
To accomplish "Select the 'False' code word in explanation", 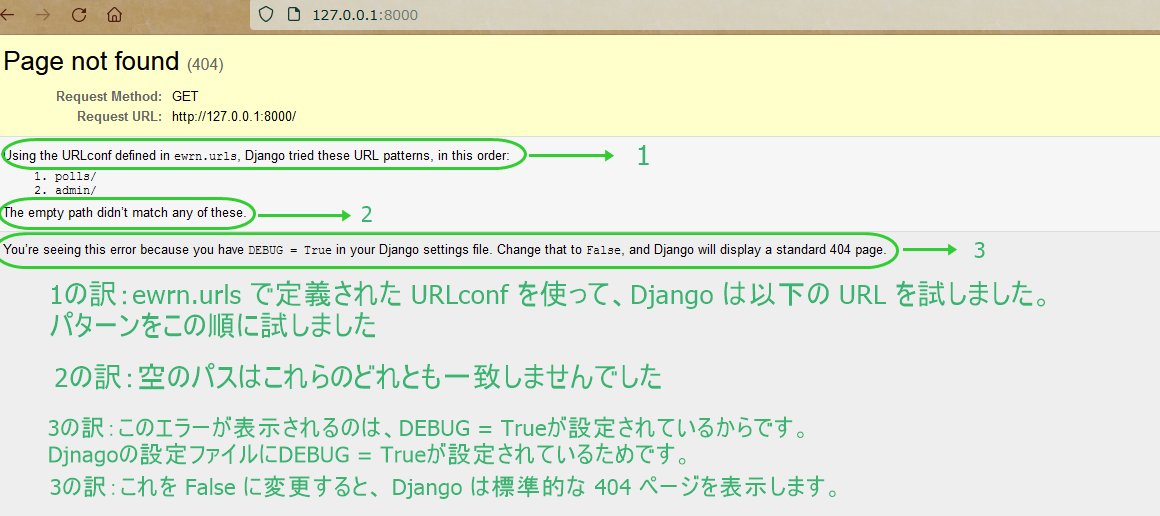I will click(x=603, y=250).
